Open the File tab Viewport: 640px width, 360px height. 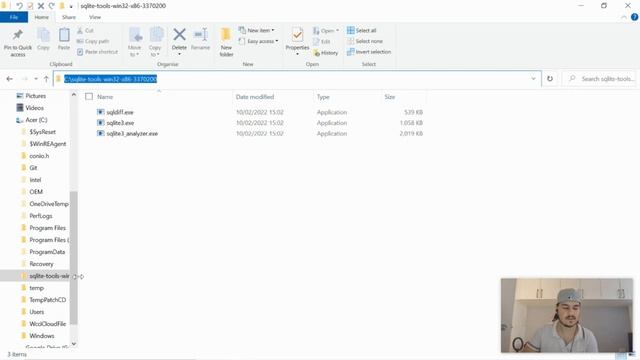[14, 17]
